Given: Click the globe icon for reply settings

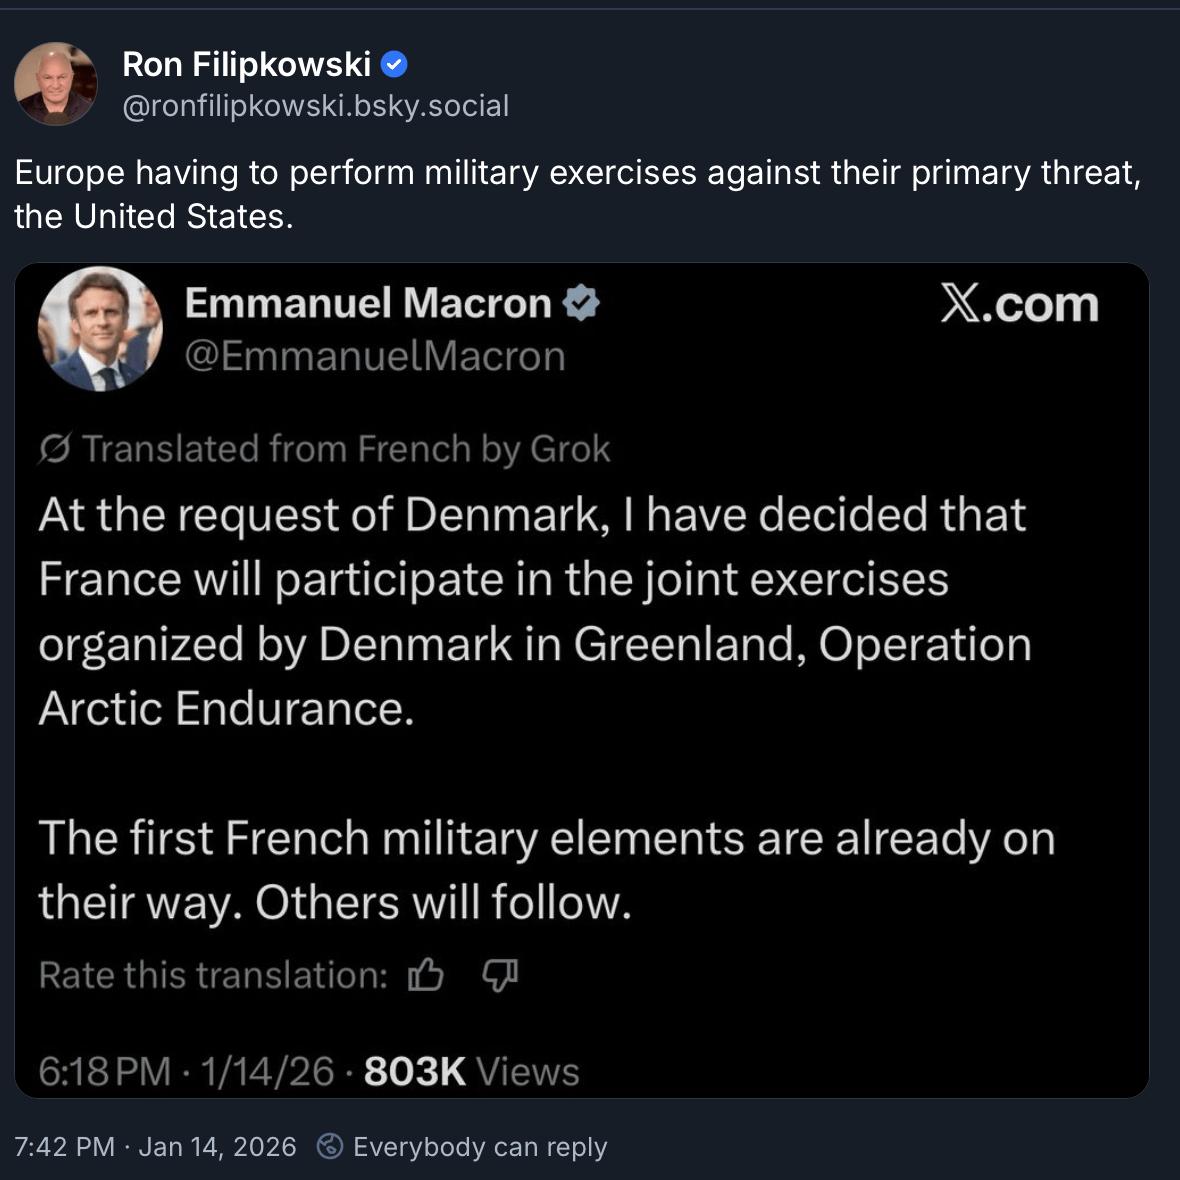Looking at the screenshot, I should point(330,1146).
